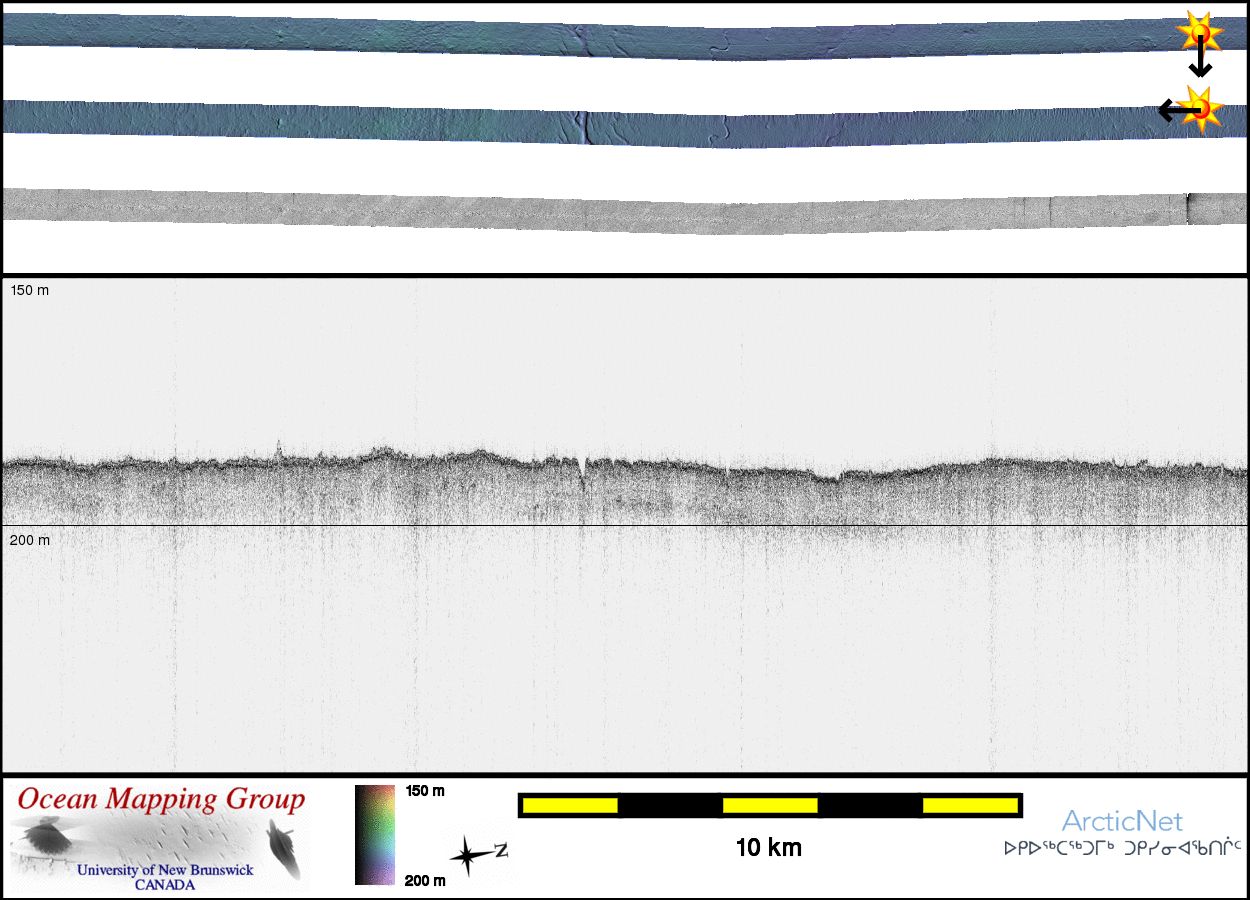The width and height of the screenshot is (1250, 900).
Task: Click the grey backscatter strip image
Action: tap(600, 212)
